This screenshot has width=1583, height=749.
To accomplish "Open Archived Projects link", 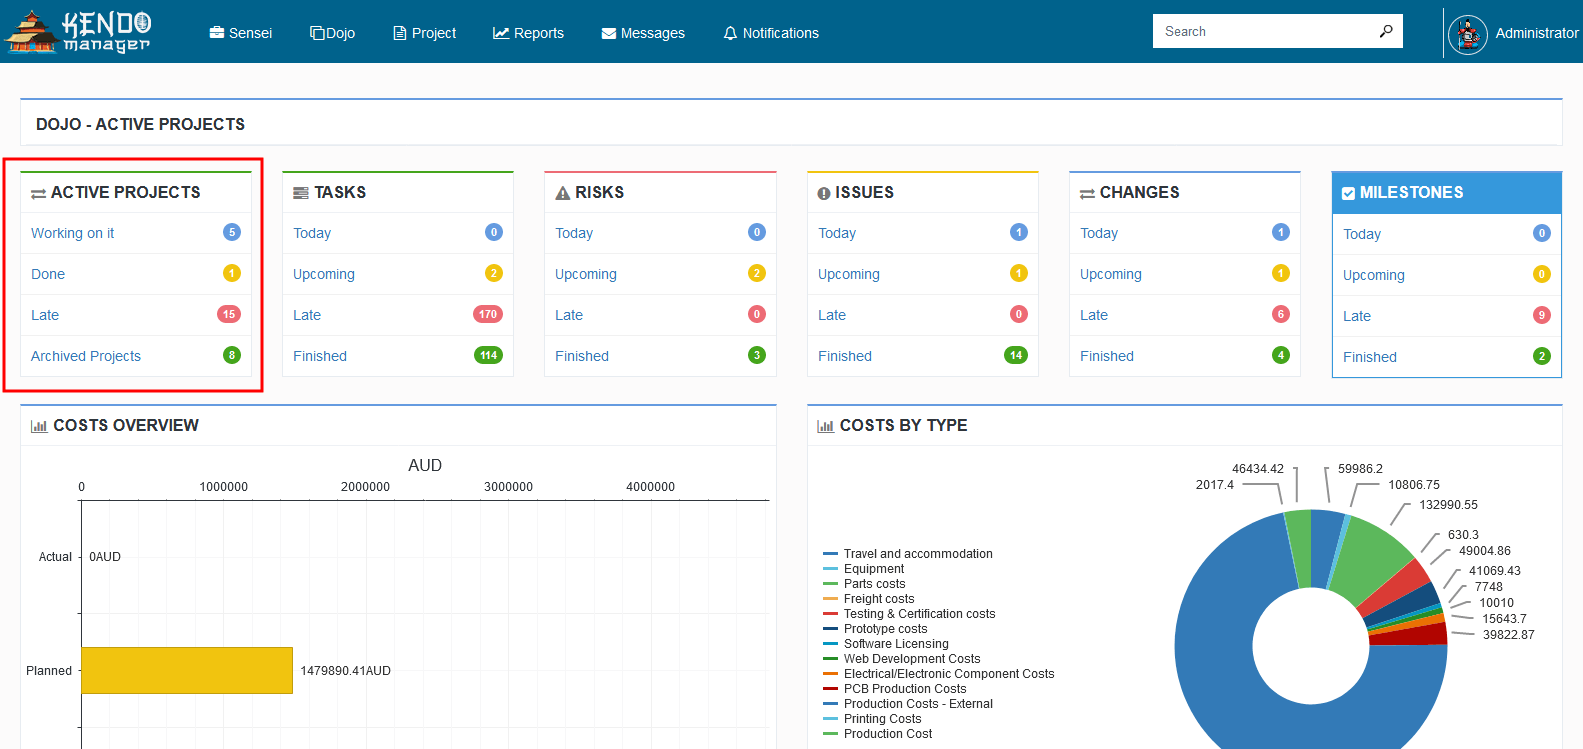I will (86, 356).
